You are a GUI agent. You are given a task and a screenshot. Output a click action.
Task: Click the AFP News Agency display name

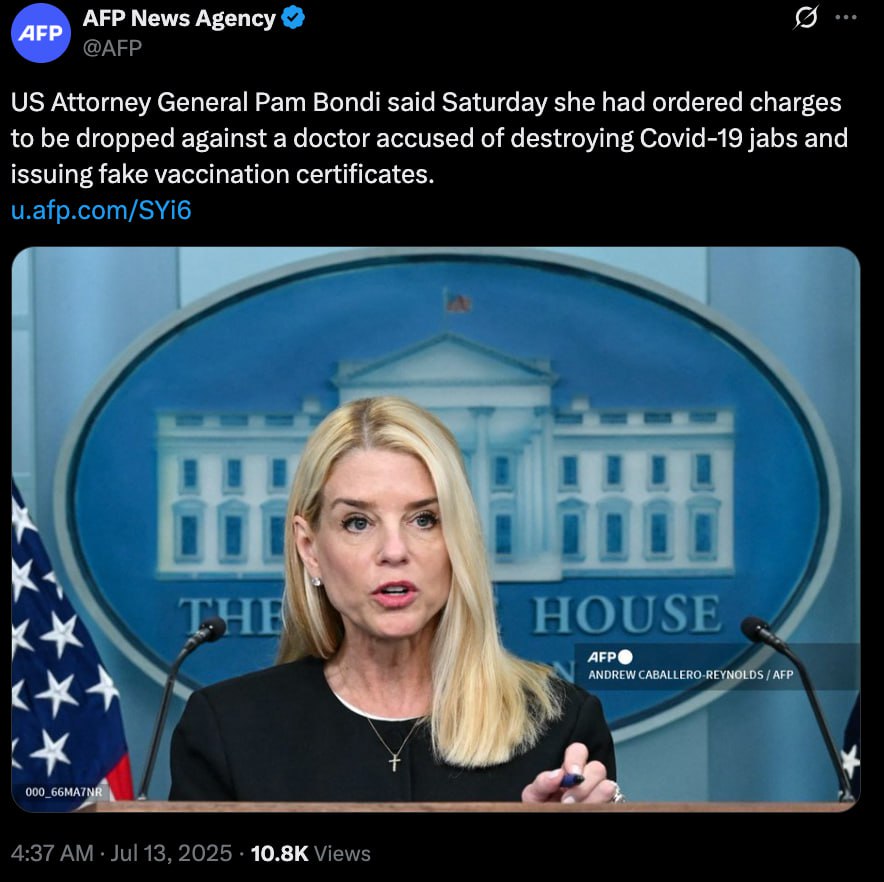coord(179,18)
